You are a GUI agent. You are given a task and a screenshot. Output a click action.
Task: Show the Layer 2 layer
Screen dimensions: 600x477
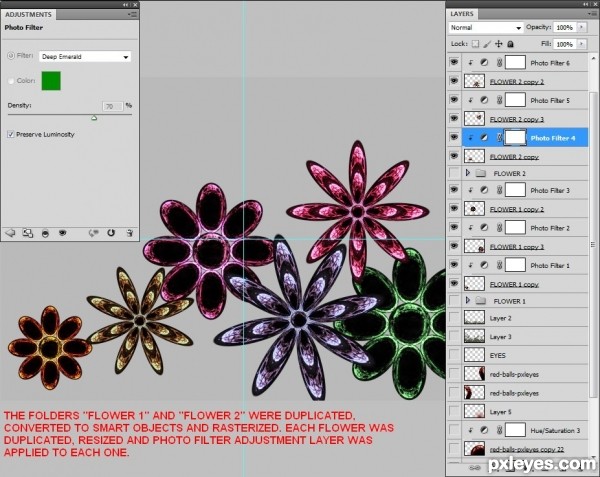pos(454,318)
